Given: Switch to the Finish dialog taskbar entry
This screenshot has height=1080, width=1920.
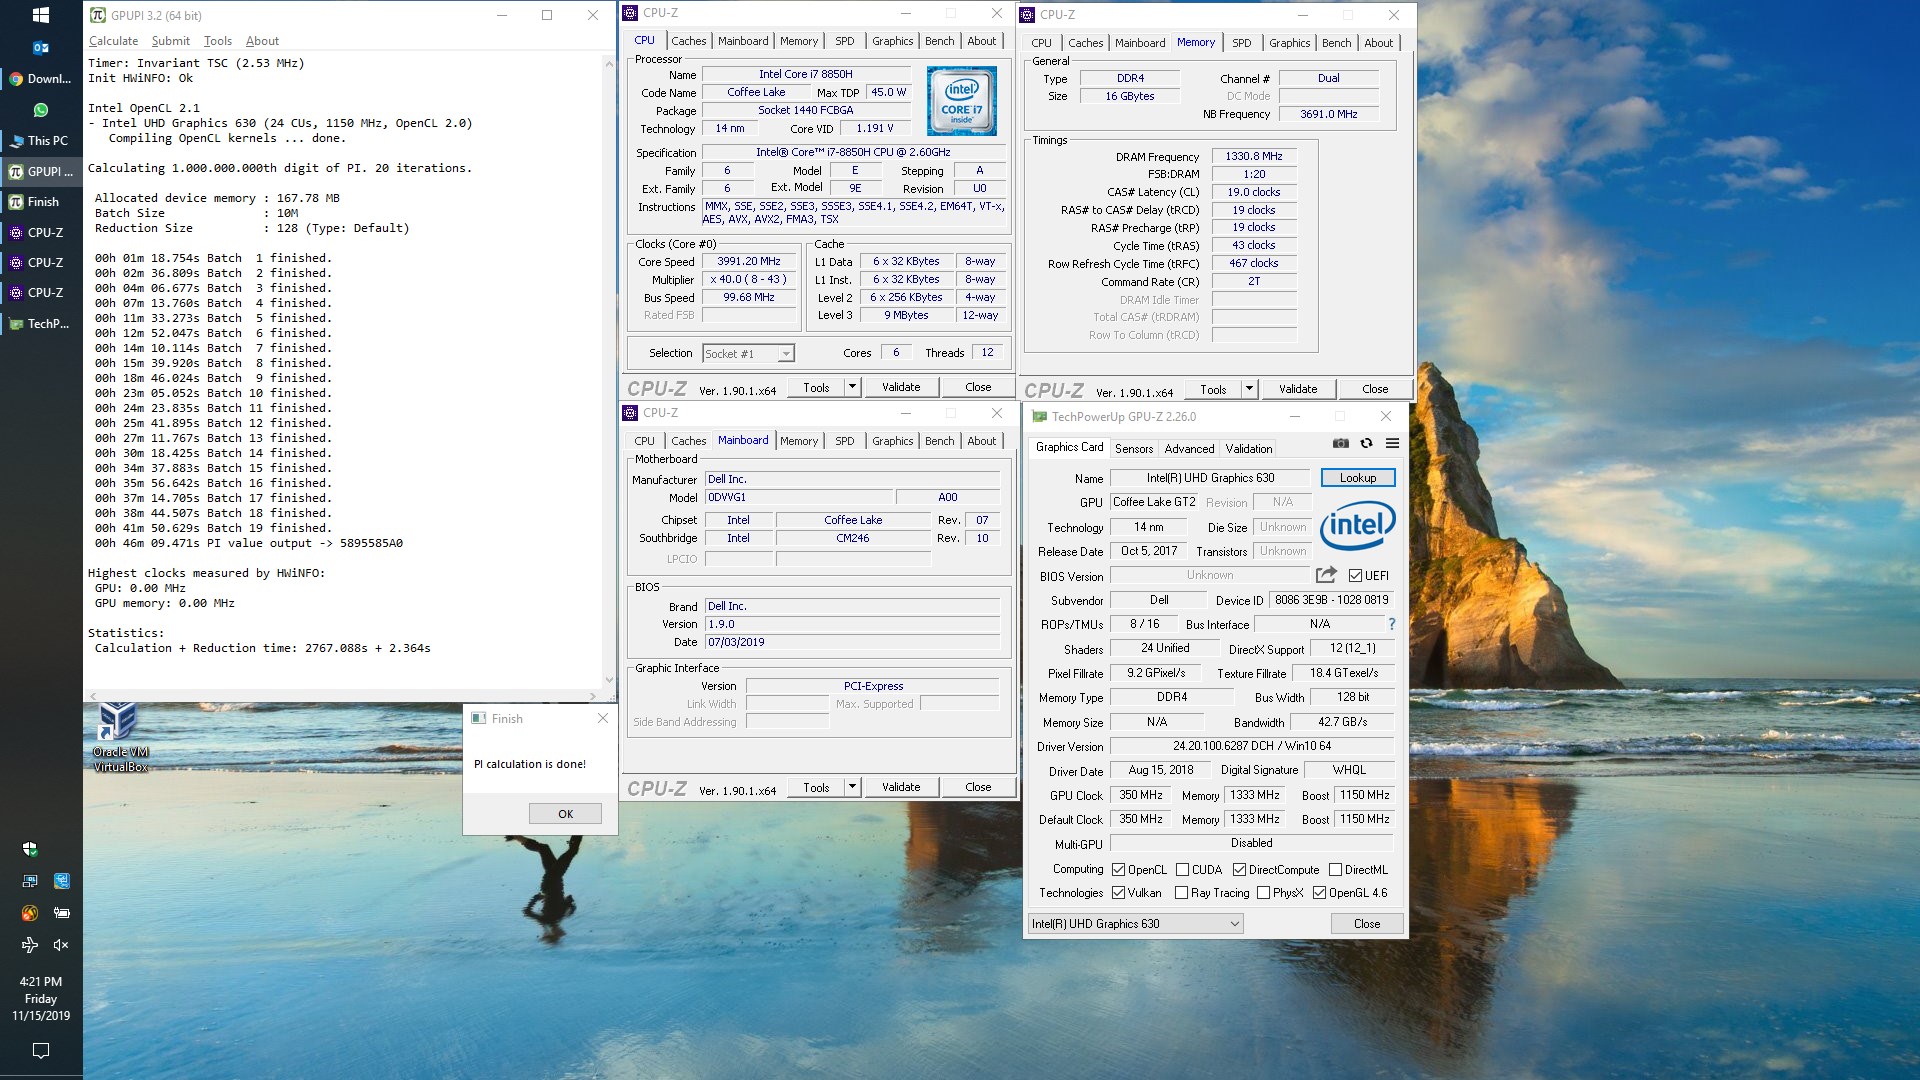Looking at the screenshot, I should pos(41,202).
